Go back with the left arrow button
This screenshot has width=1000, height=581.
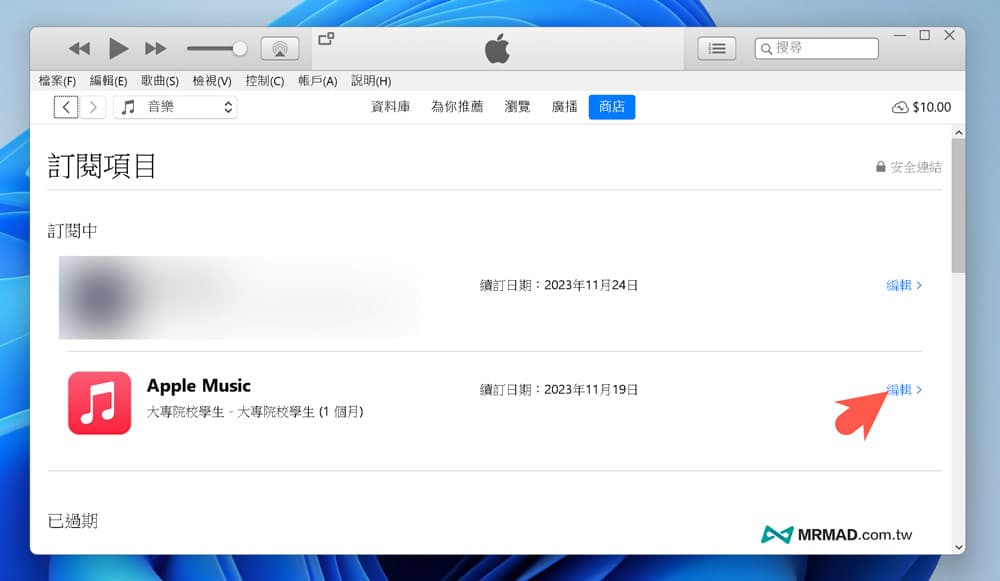point(66,107)
